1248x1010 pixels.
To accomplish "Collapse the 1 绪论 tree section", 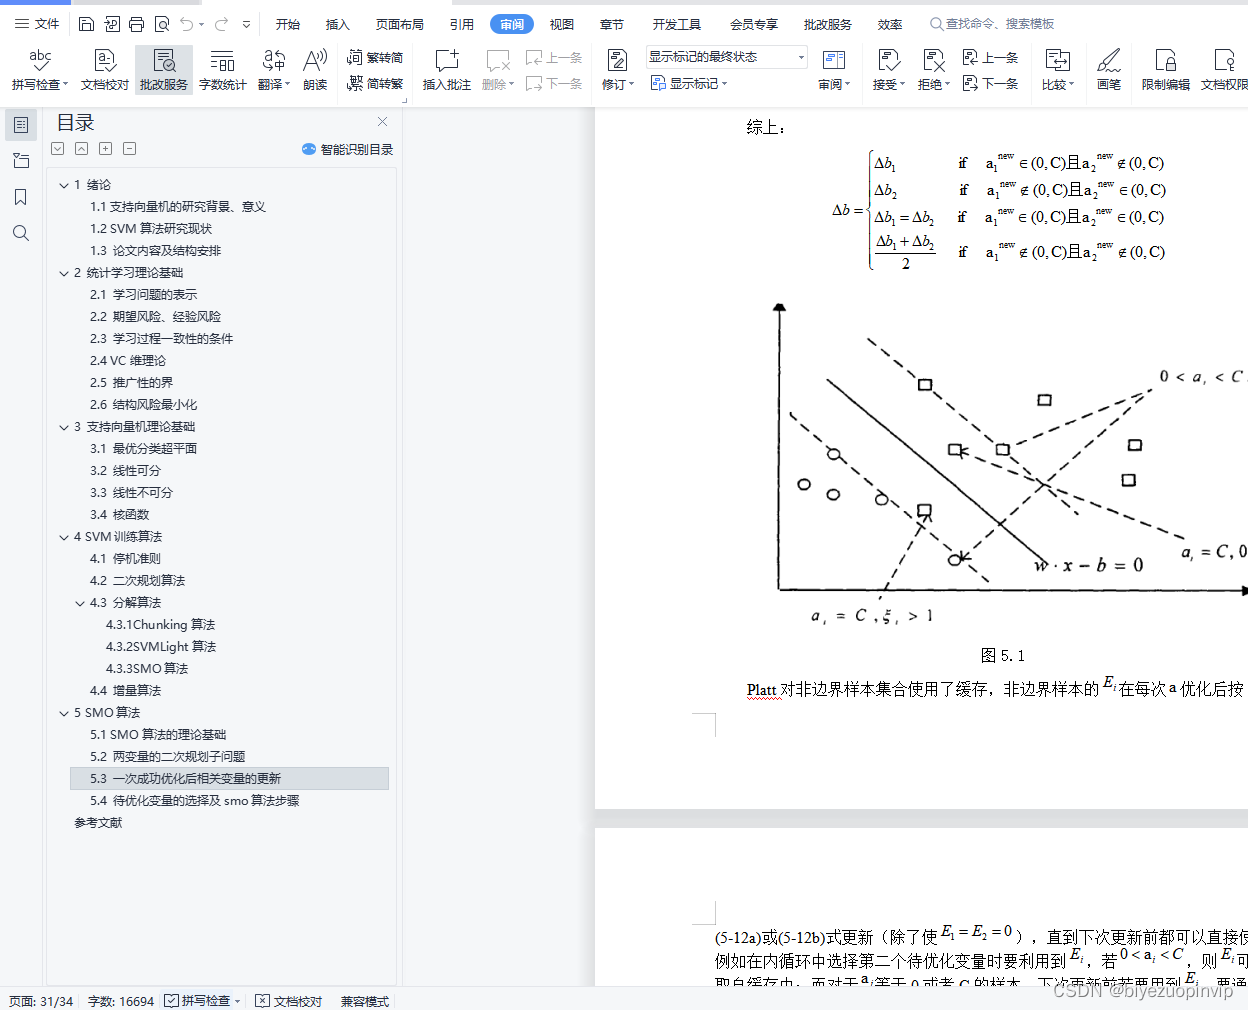I will tap(64, 185).
